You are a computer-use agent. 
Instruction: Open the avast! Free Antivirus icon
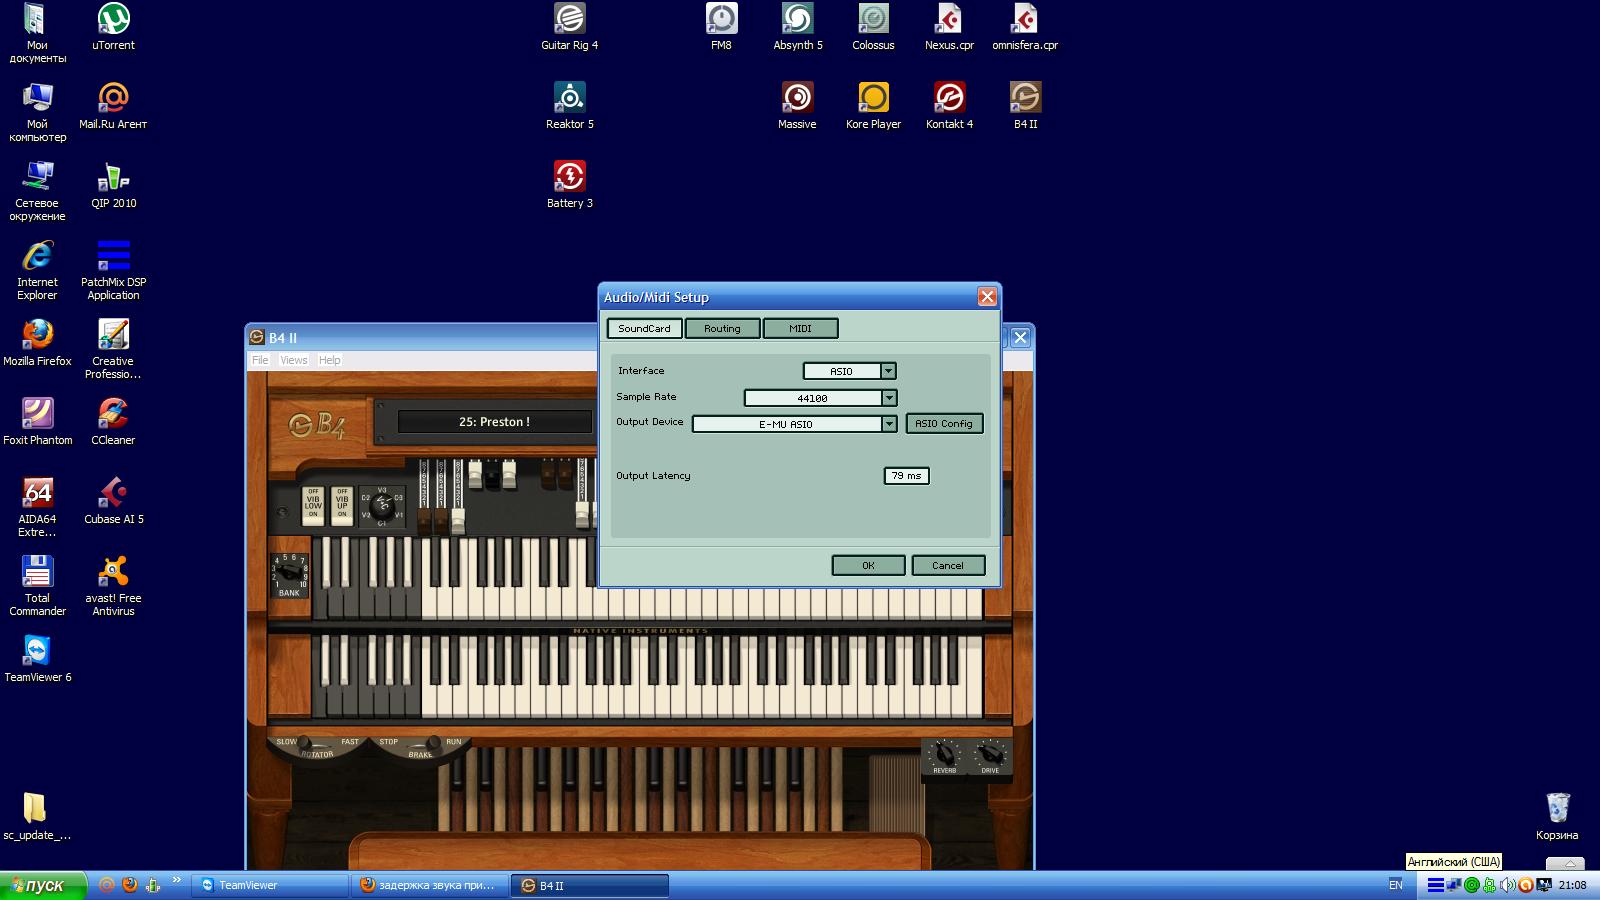pos(113,586)
